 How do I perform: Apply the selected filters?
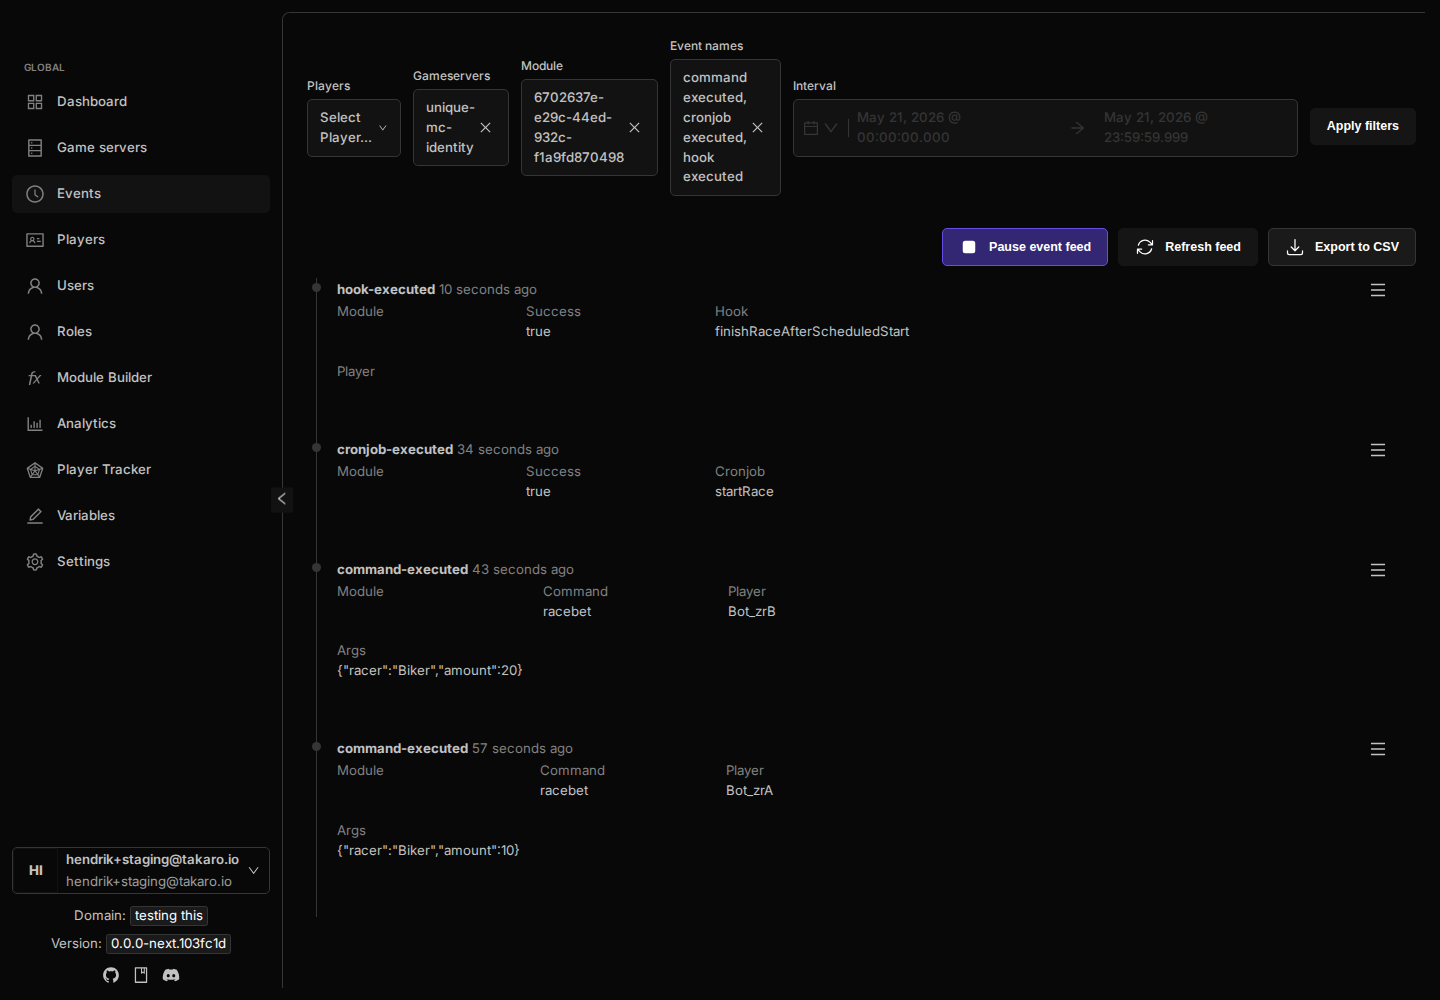(1362, 126)
